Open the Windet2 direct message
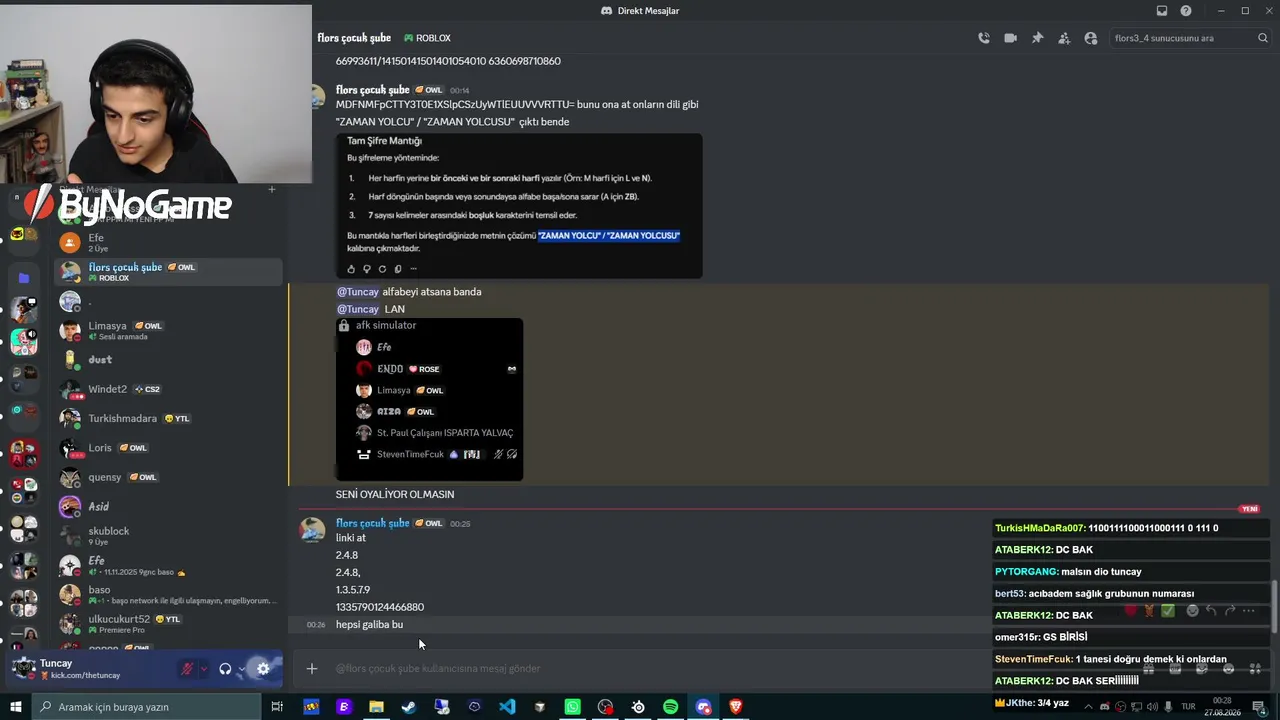The height and width of the screenshot is (720, 1280). pyautogui.click(x=168, y=389)
